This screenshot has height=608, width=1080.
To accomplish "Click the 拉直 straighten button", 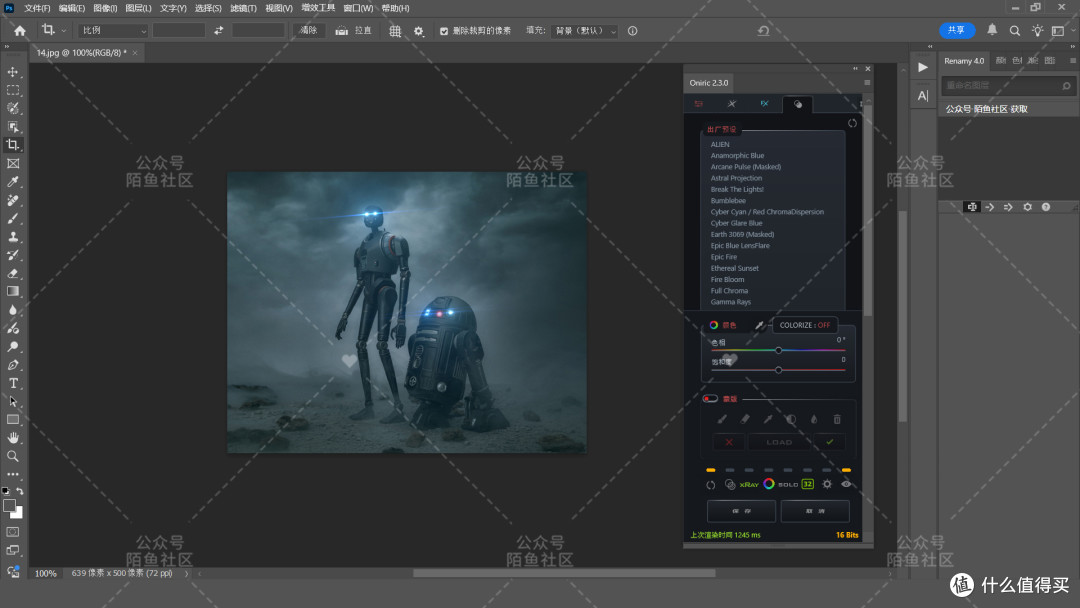I will 353,30.
